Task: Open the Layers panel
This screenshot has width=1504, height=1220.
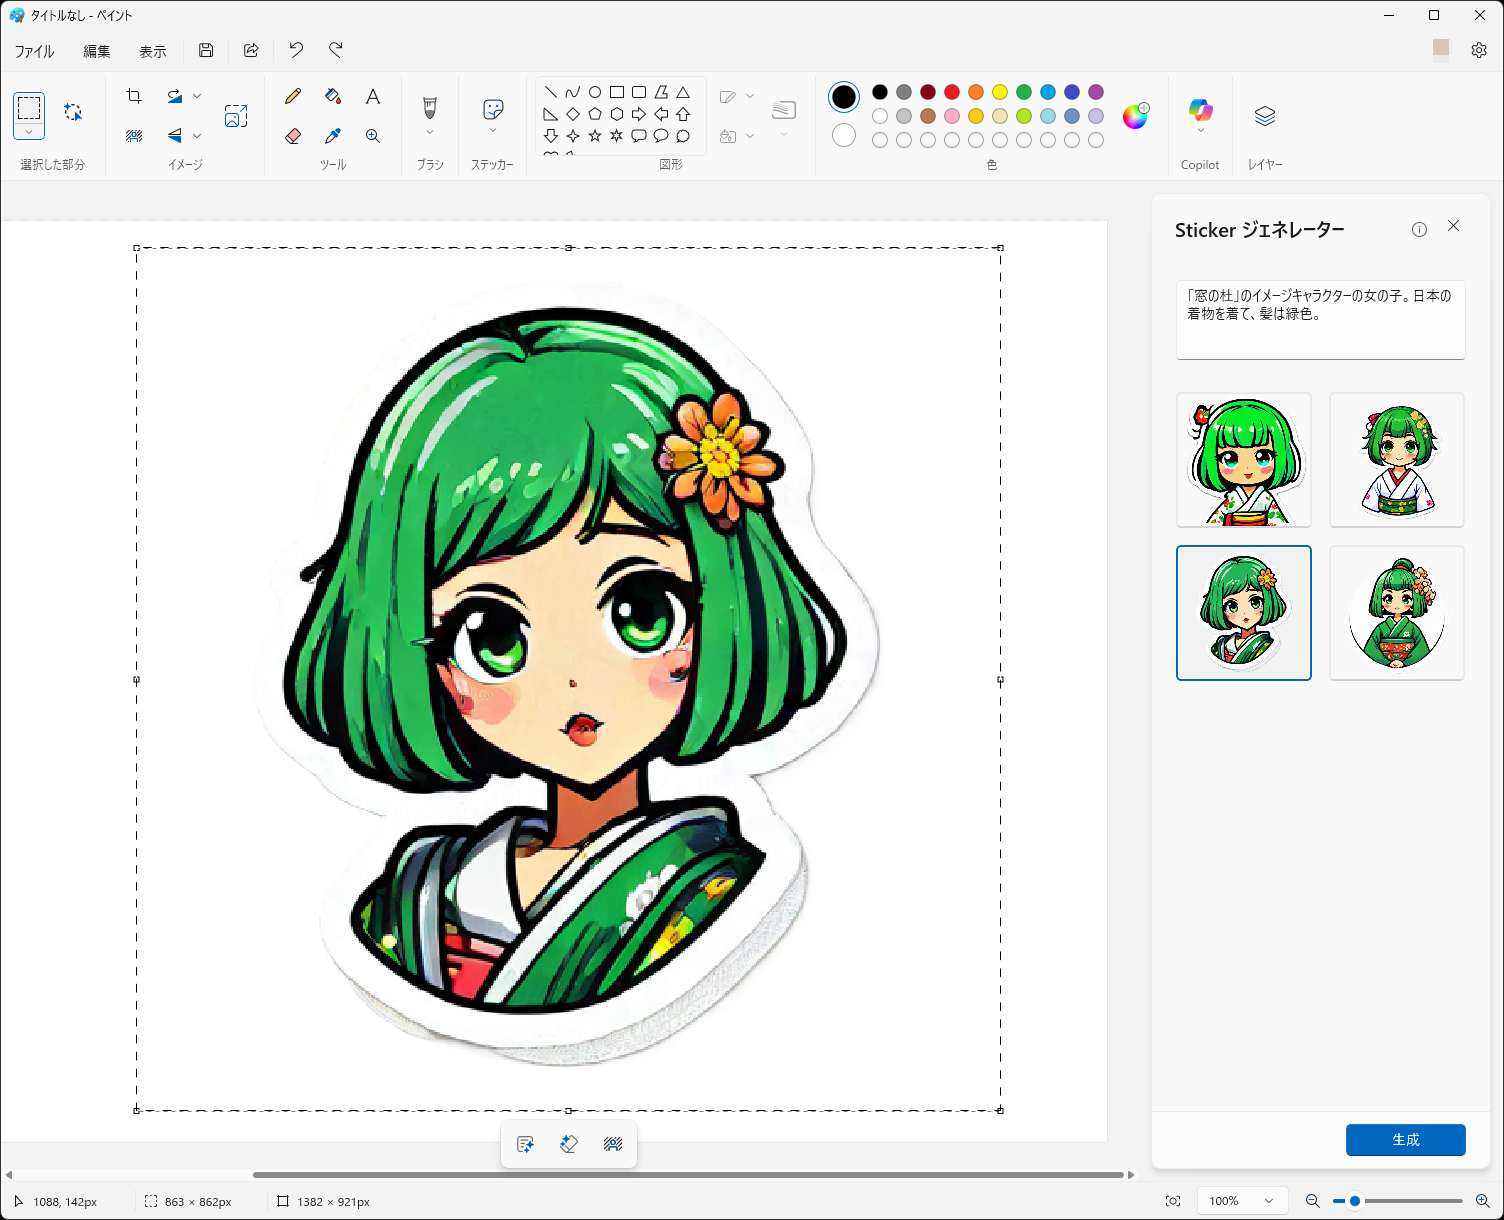Action: pos(1265,116)
